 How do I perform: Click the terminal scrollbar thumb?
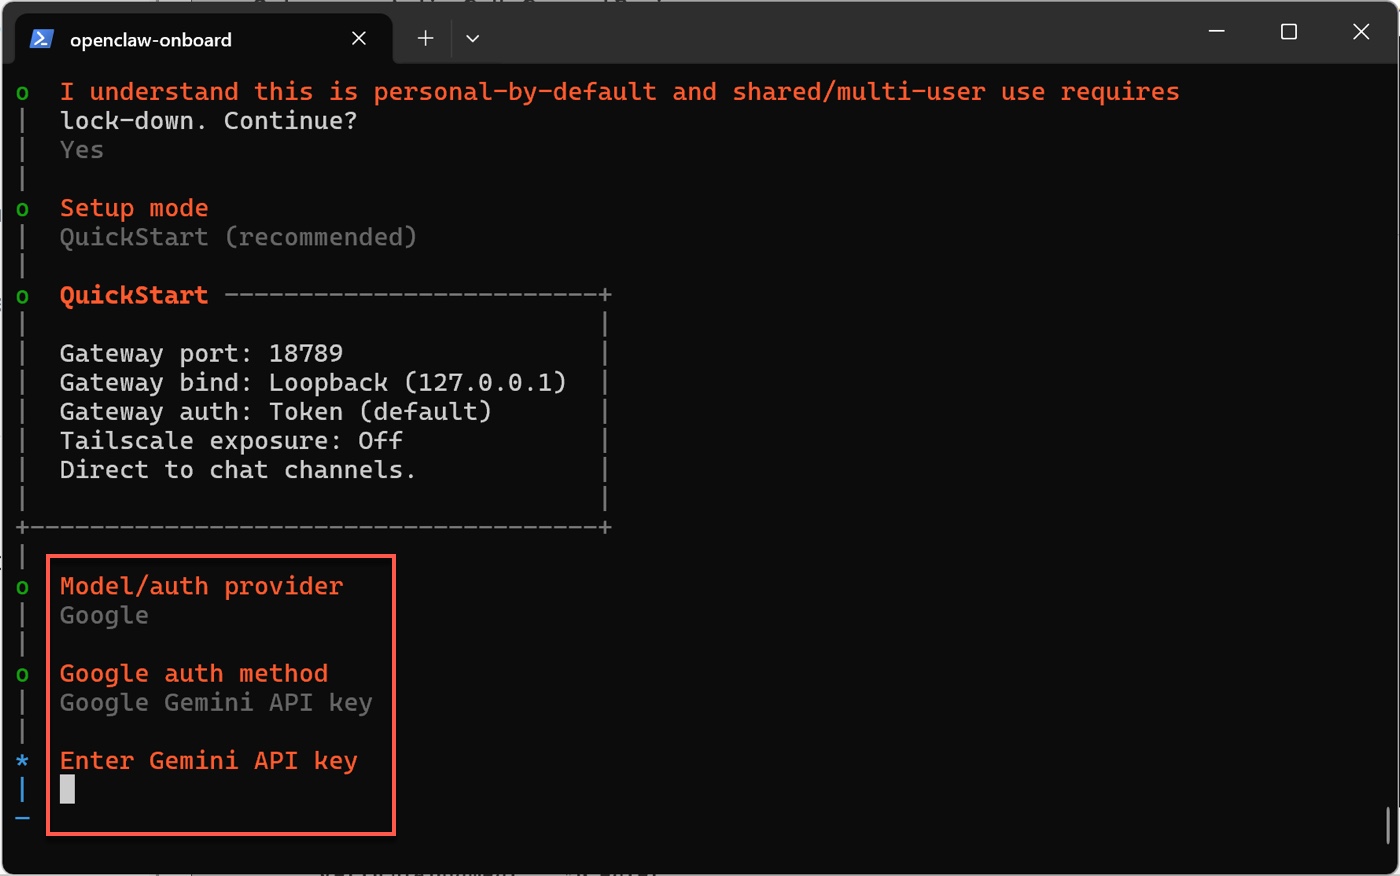point(1388,826)
